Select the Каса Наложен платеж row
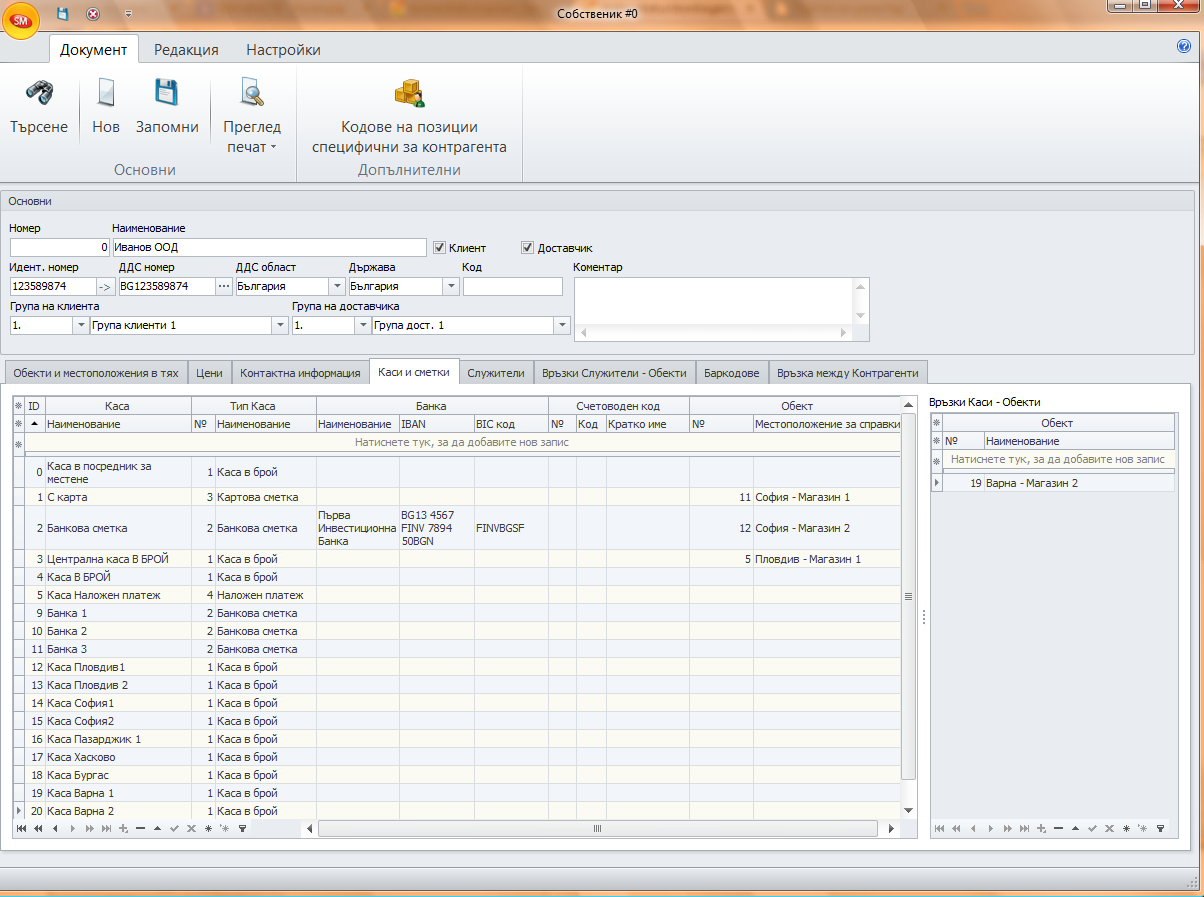1204x897 pixels. pyautogui.click(x=463, y=595)
